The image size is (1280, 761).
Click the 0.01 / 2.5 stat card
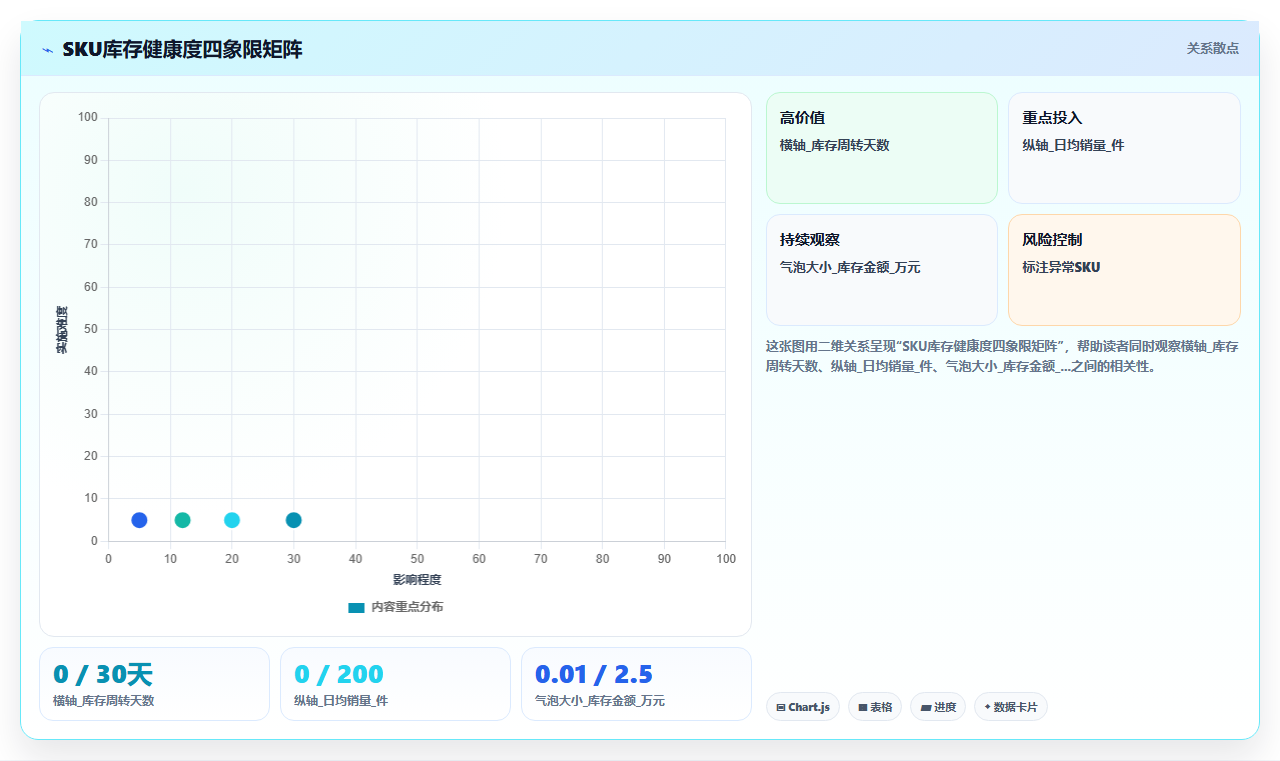pos(636,684)
